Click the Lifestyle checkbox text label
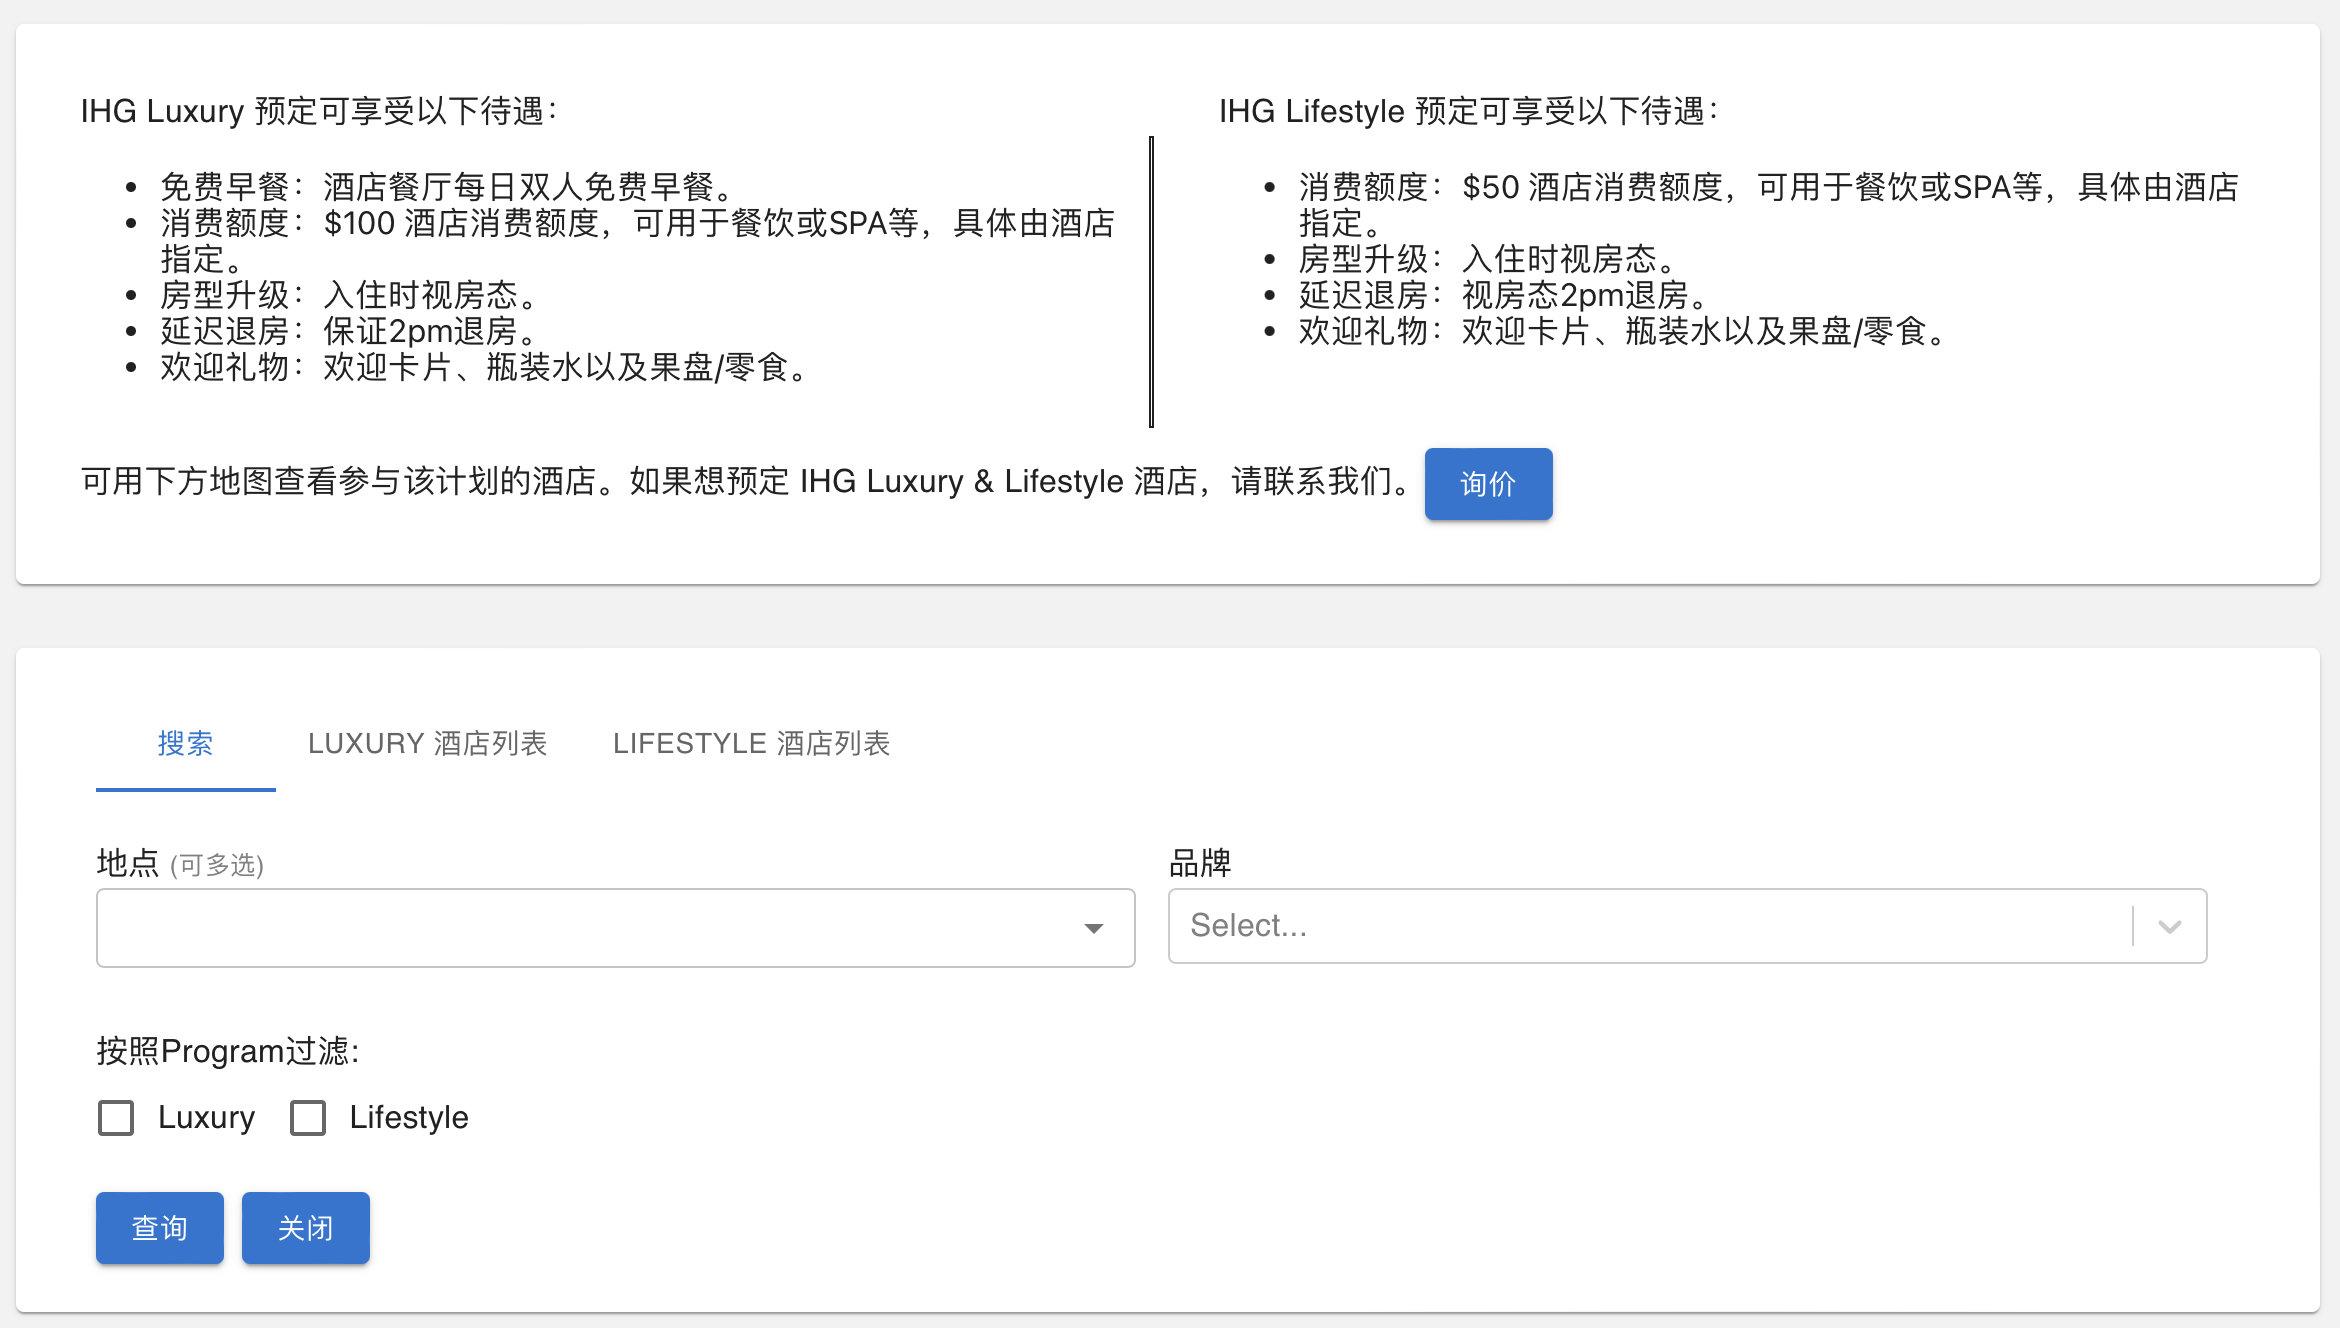The height and width of the screenshot is (1328, 2340). (408, 1117)
